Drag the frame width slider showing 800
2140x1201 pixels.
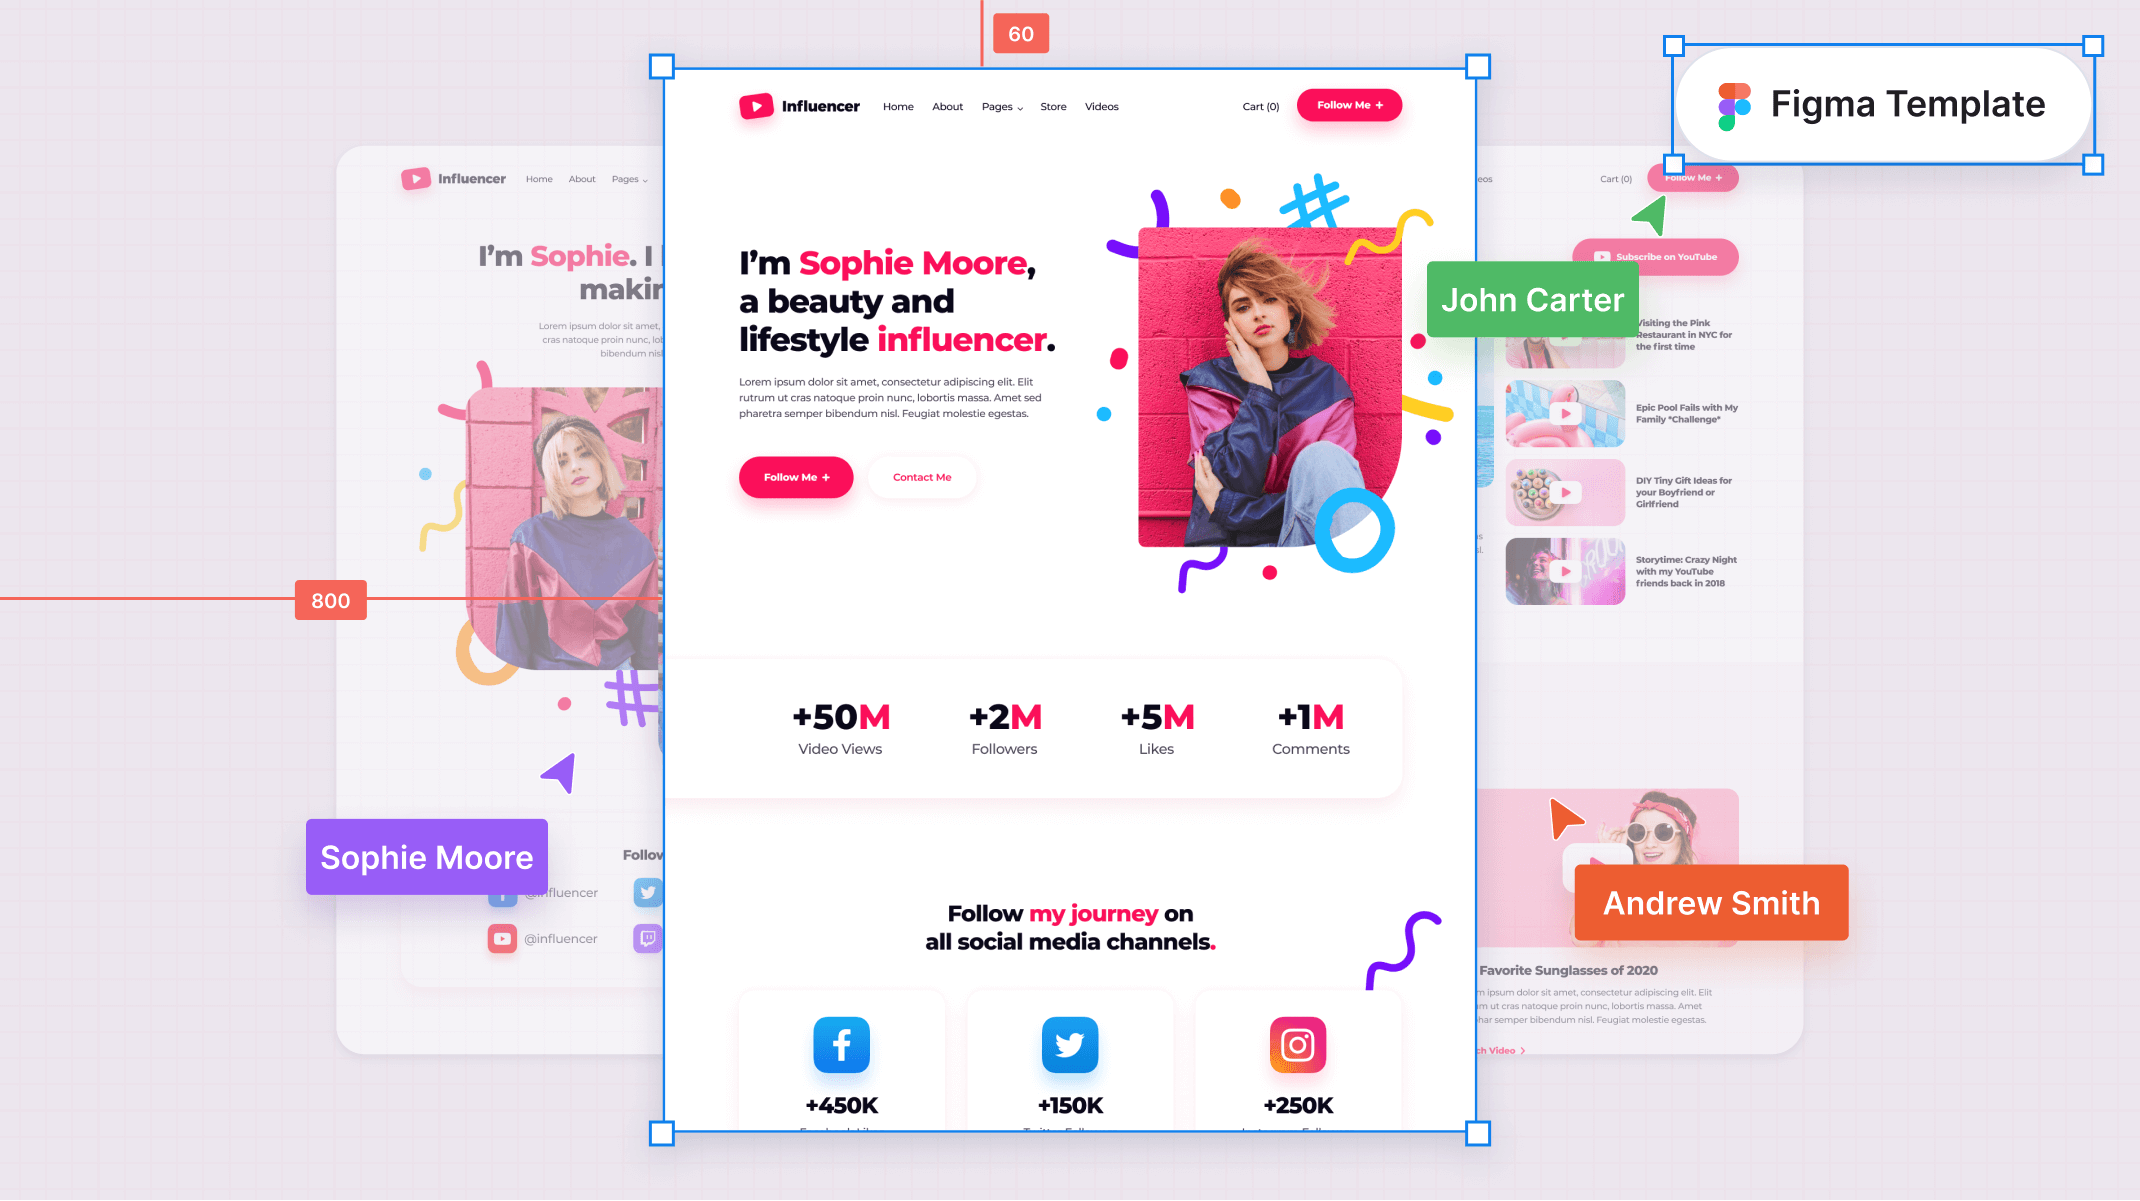click(x=329, y=600)
